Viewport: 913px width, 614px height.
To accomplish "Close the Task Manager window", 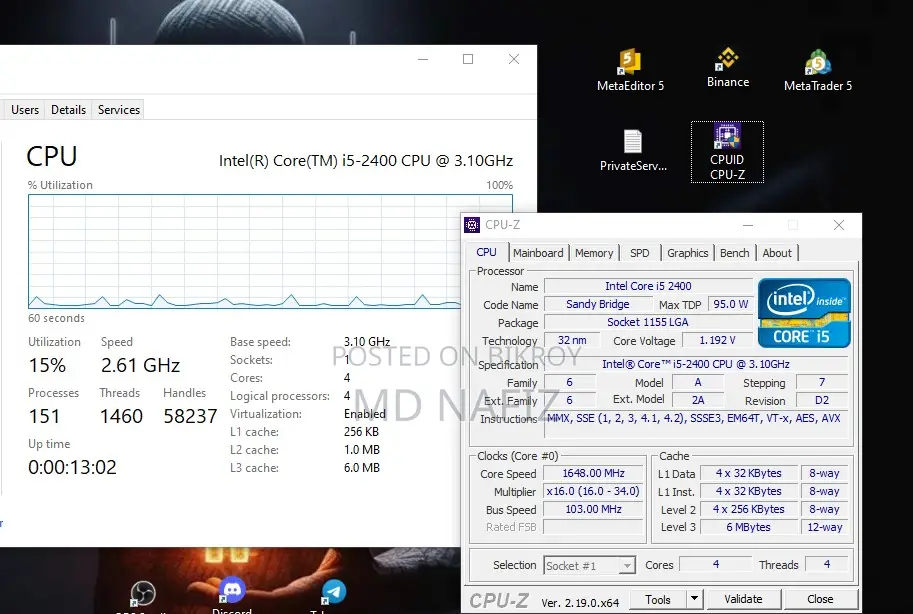I will click(514, 59).
